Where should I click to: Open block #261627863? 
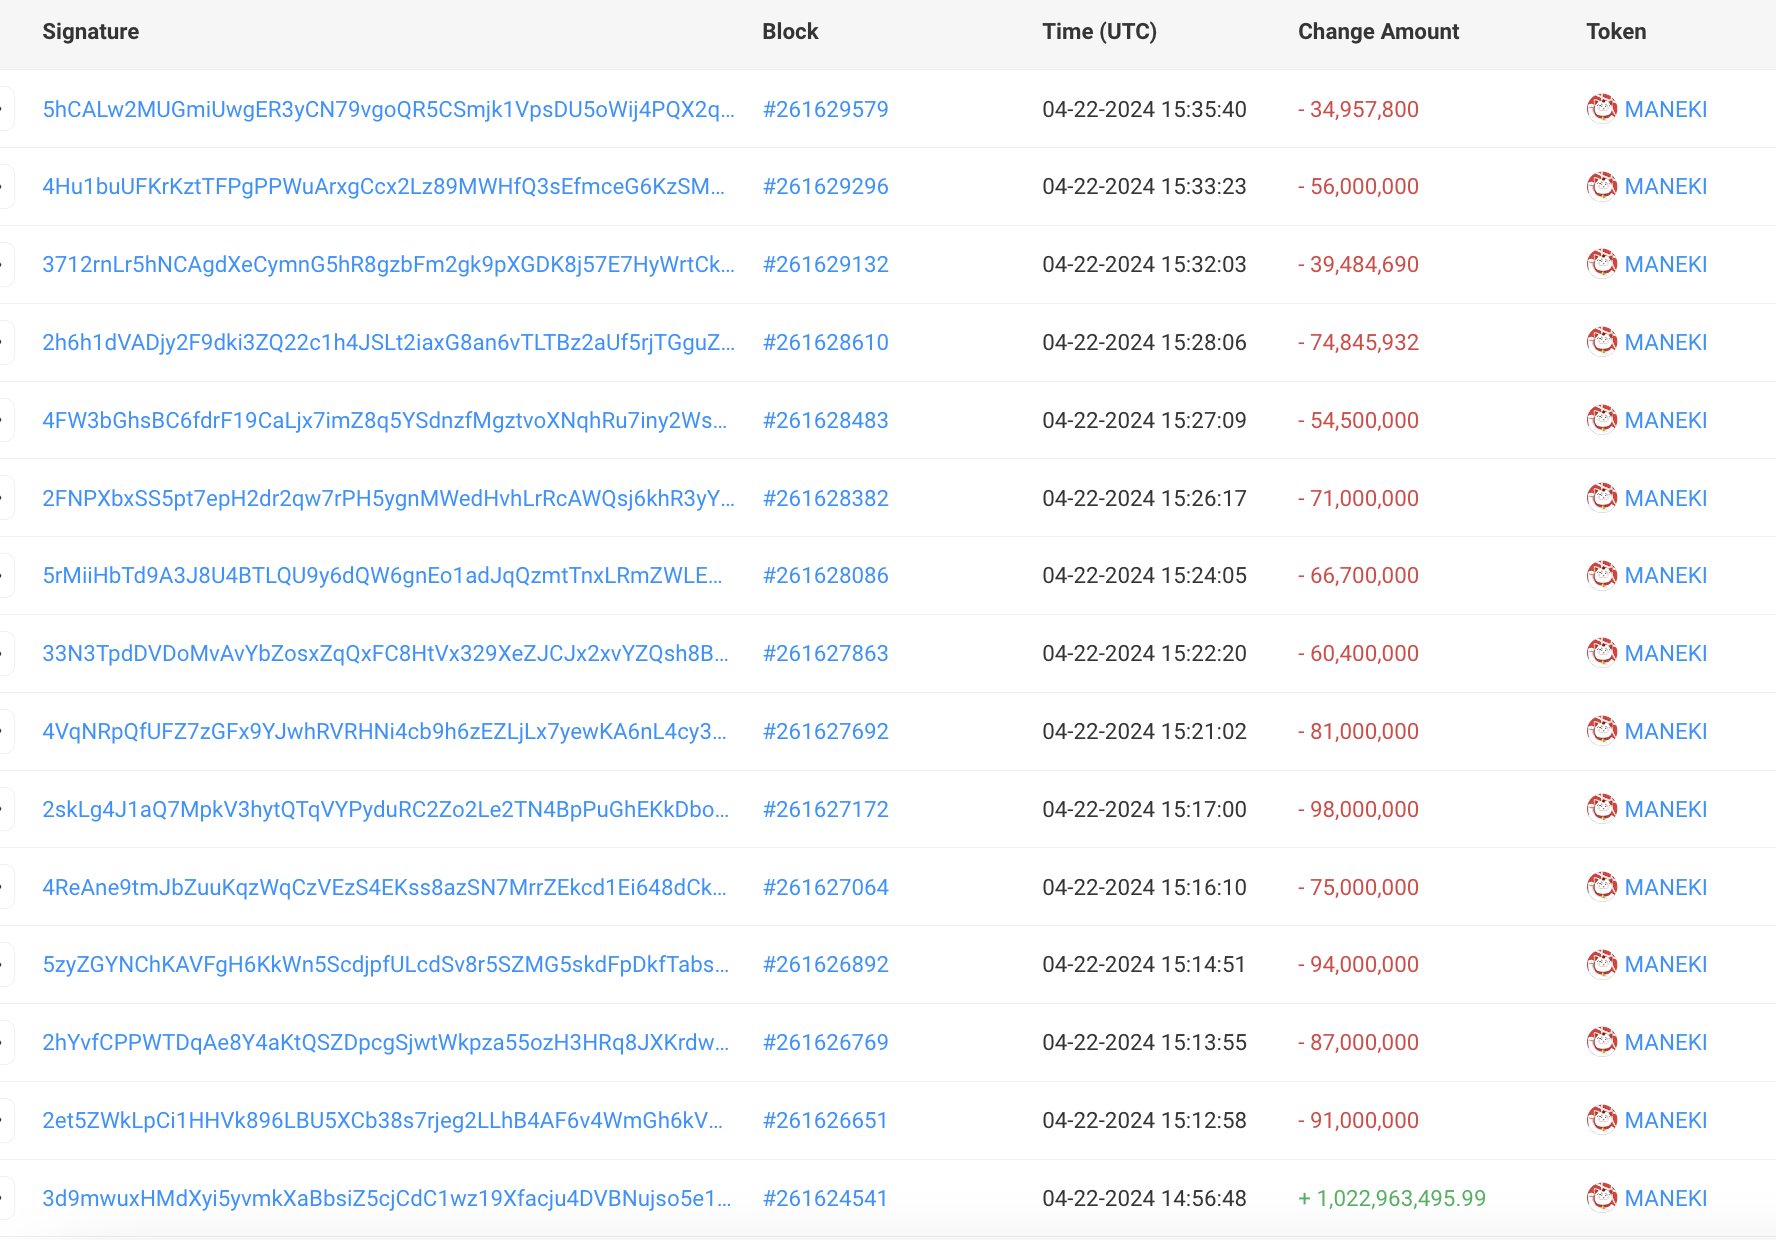(825, 653)
